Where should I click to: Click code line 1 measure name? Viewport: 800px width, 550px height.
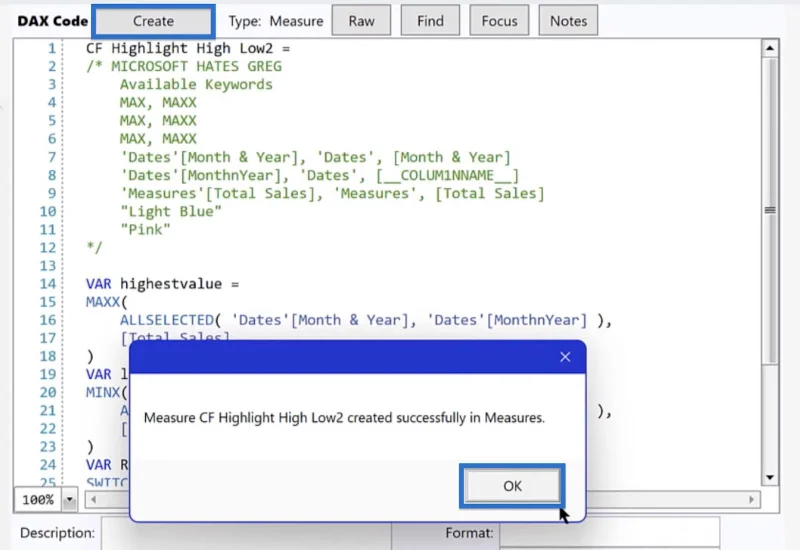pos(179,48)
